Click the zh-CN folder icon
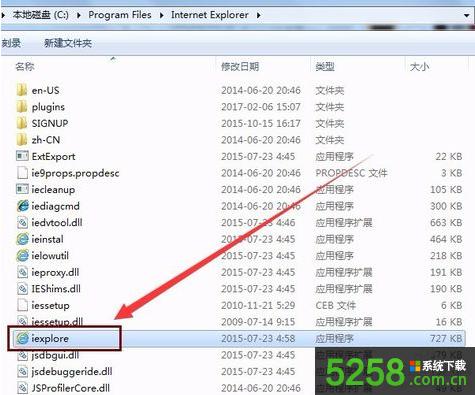This screenshot has height=395, width=475. pos(22,140)
